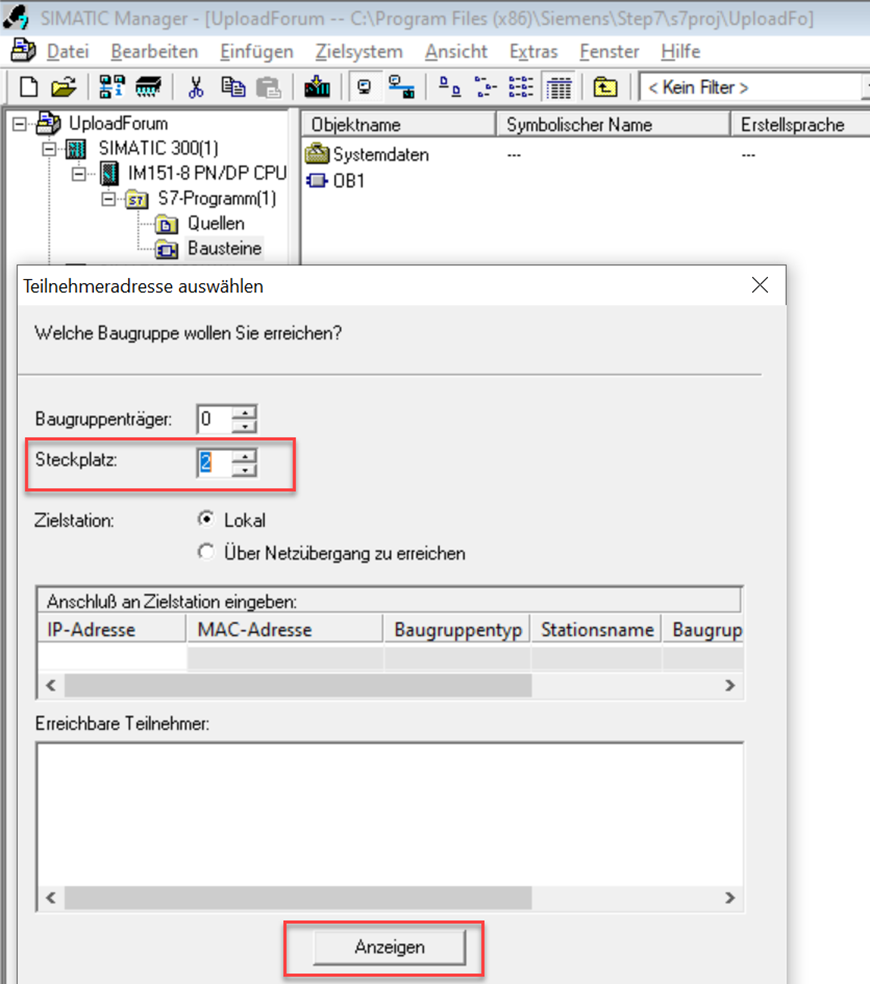Select Über Netzübergang zu erreichen option
The image size is (870, 984).
(x=205, y=552)
